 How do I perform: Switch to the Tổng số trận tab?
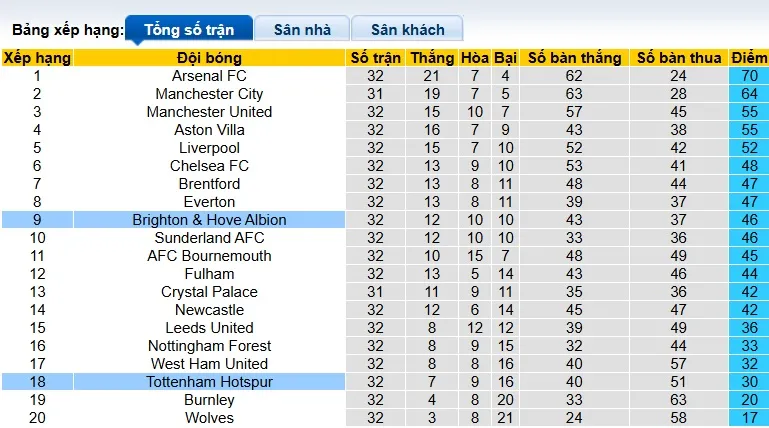(187, 29)
